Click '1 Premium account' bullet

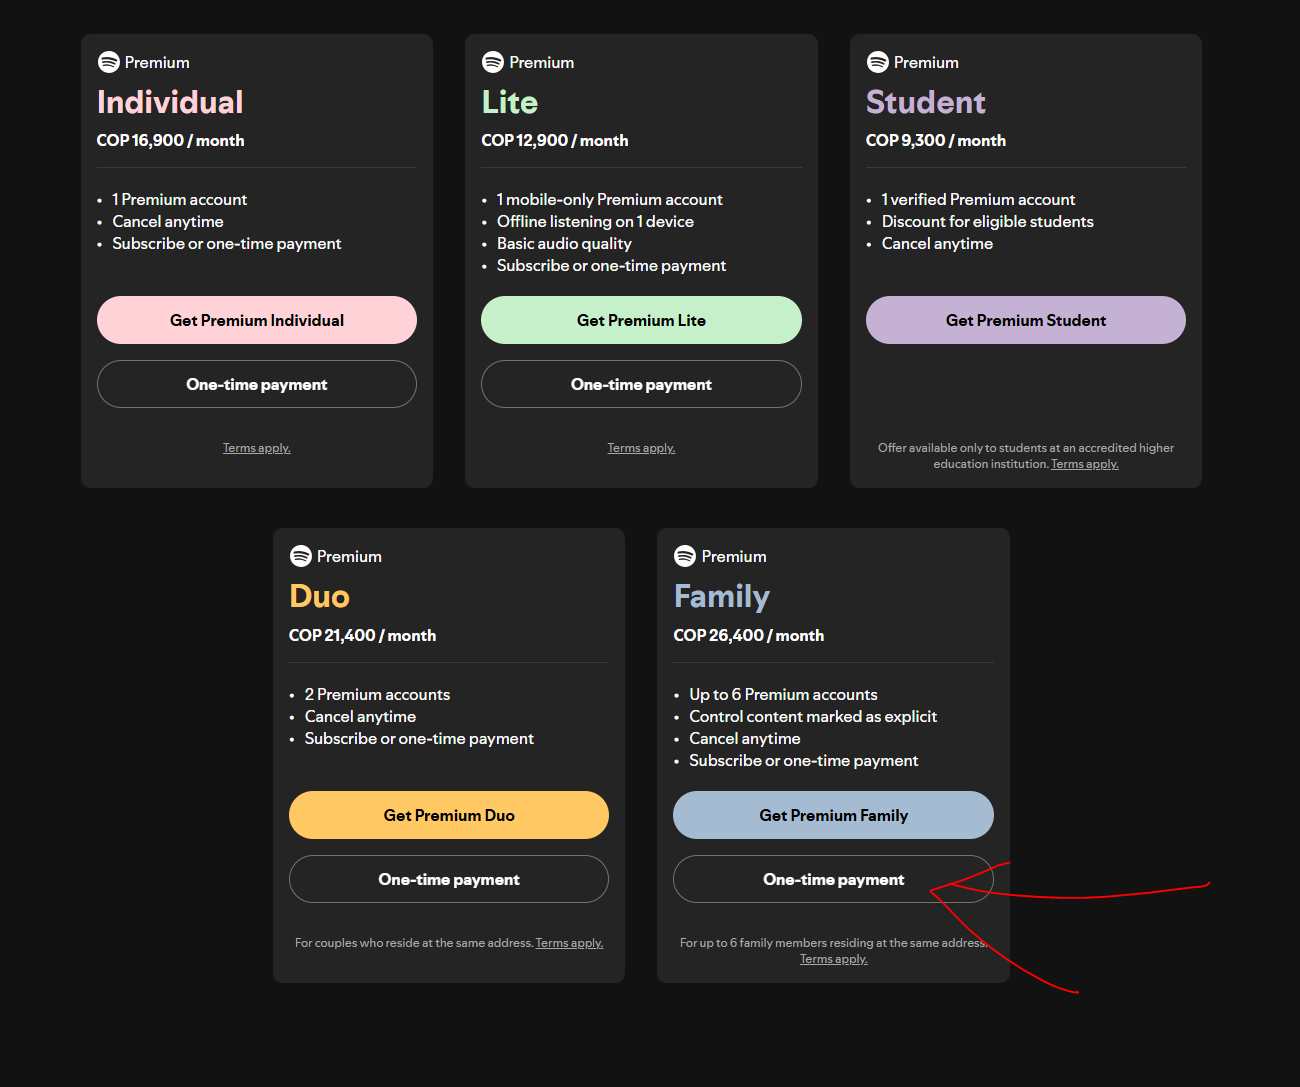180,200
